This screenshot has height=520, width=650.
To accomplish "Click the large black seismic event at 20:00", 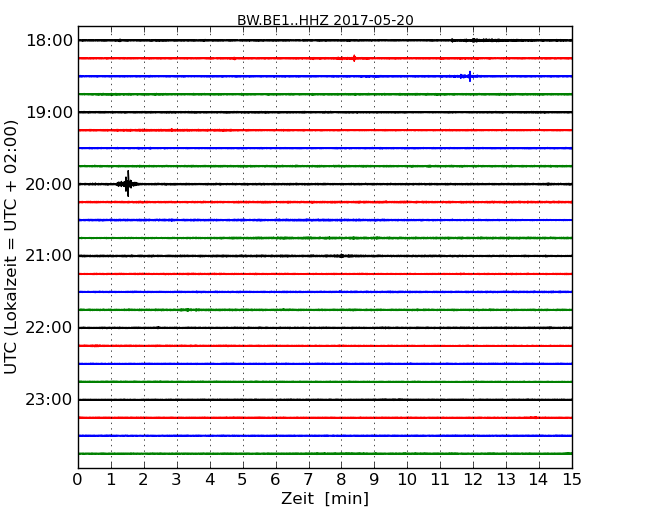I will pos(128,184).
